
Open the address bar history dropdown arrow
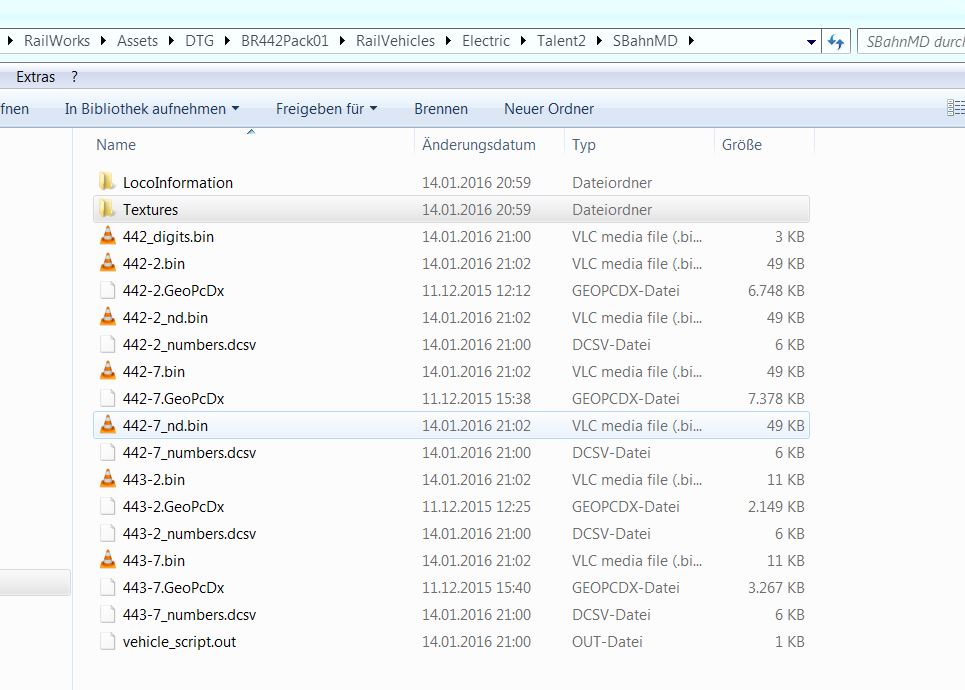pyautogui.click(x=811, y=42)
